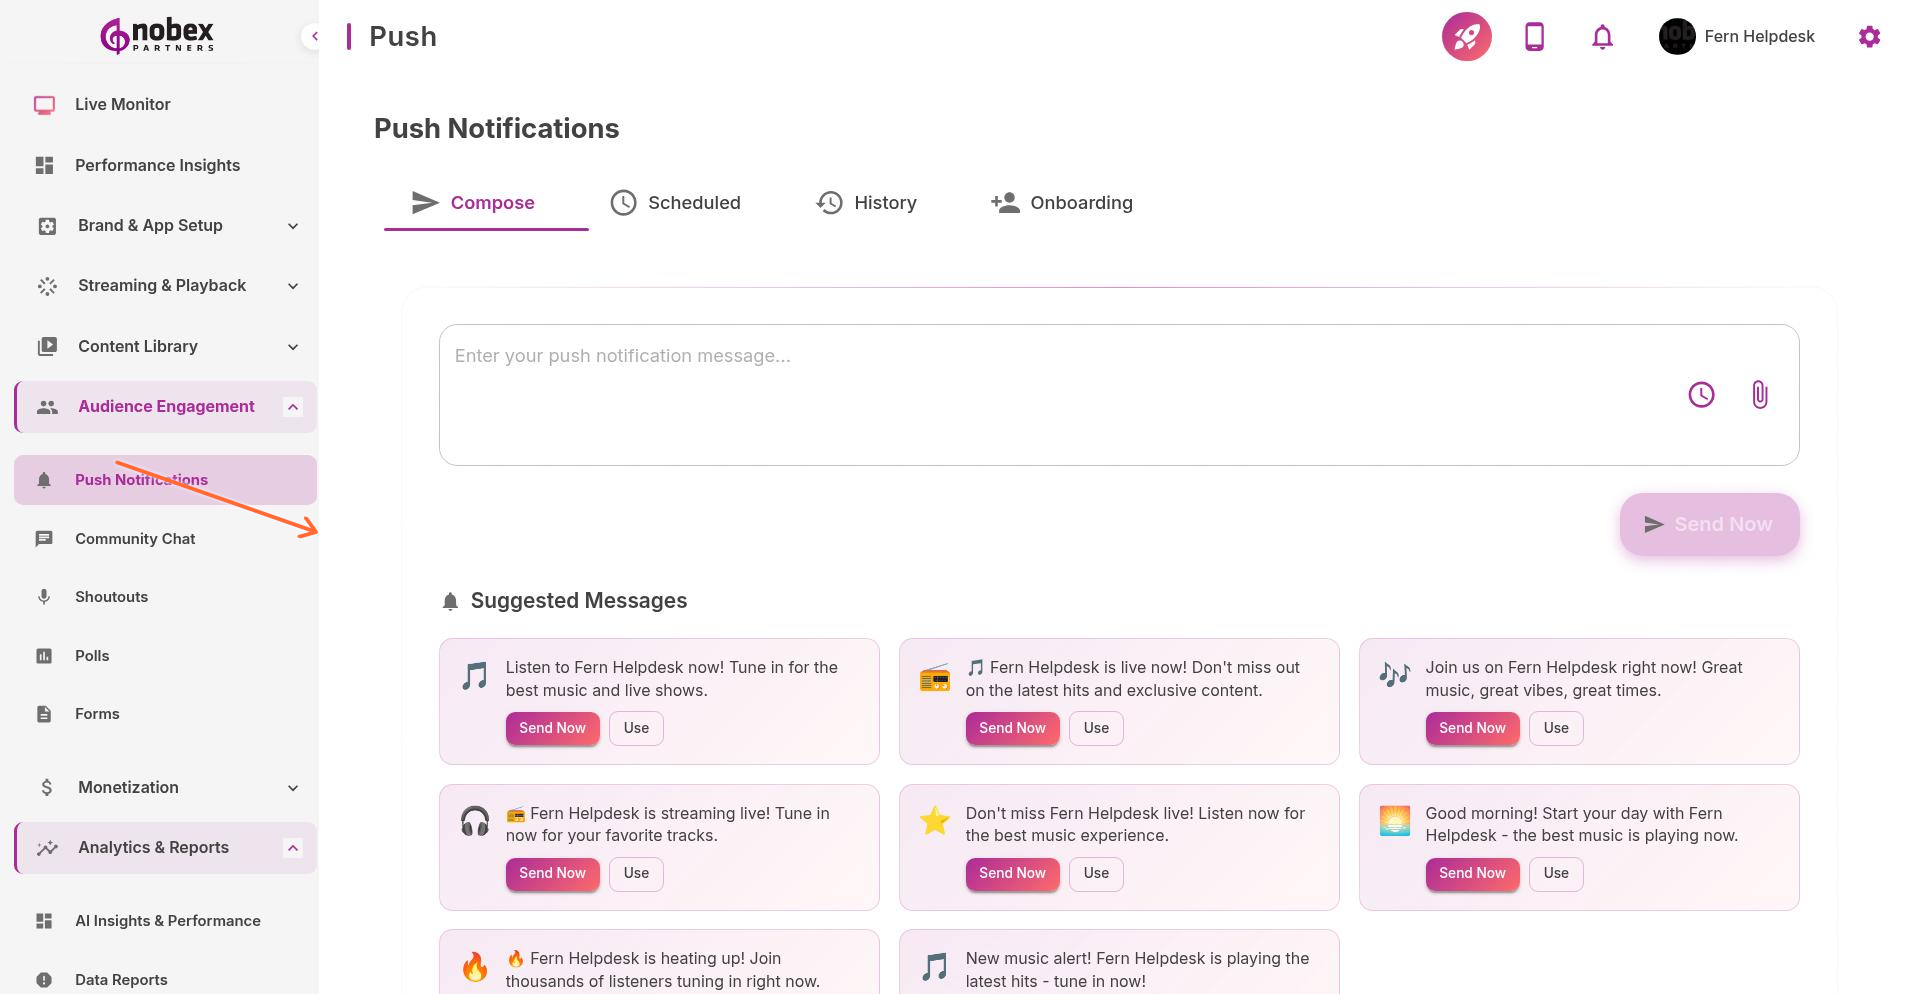Schedule the message using the clock icon
This screenshot has width=1920, height=994.
coord(1702,394)
